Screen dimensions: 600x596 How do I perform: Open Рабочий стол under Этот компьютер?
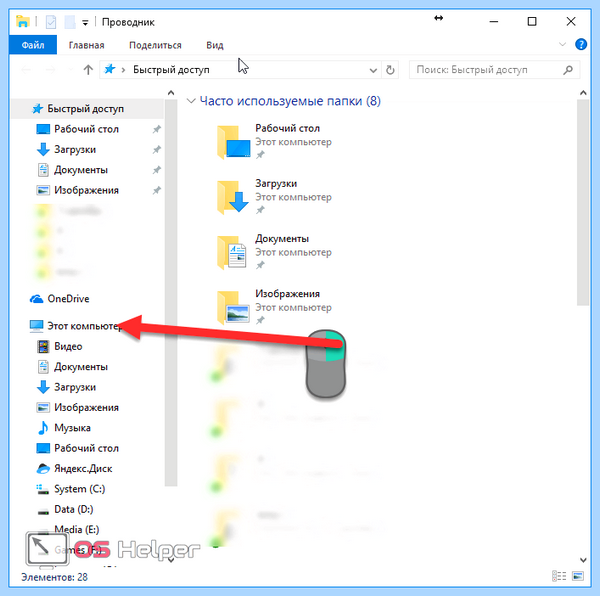coord(86,448)
